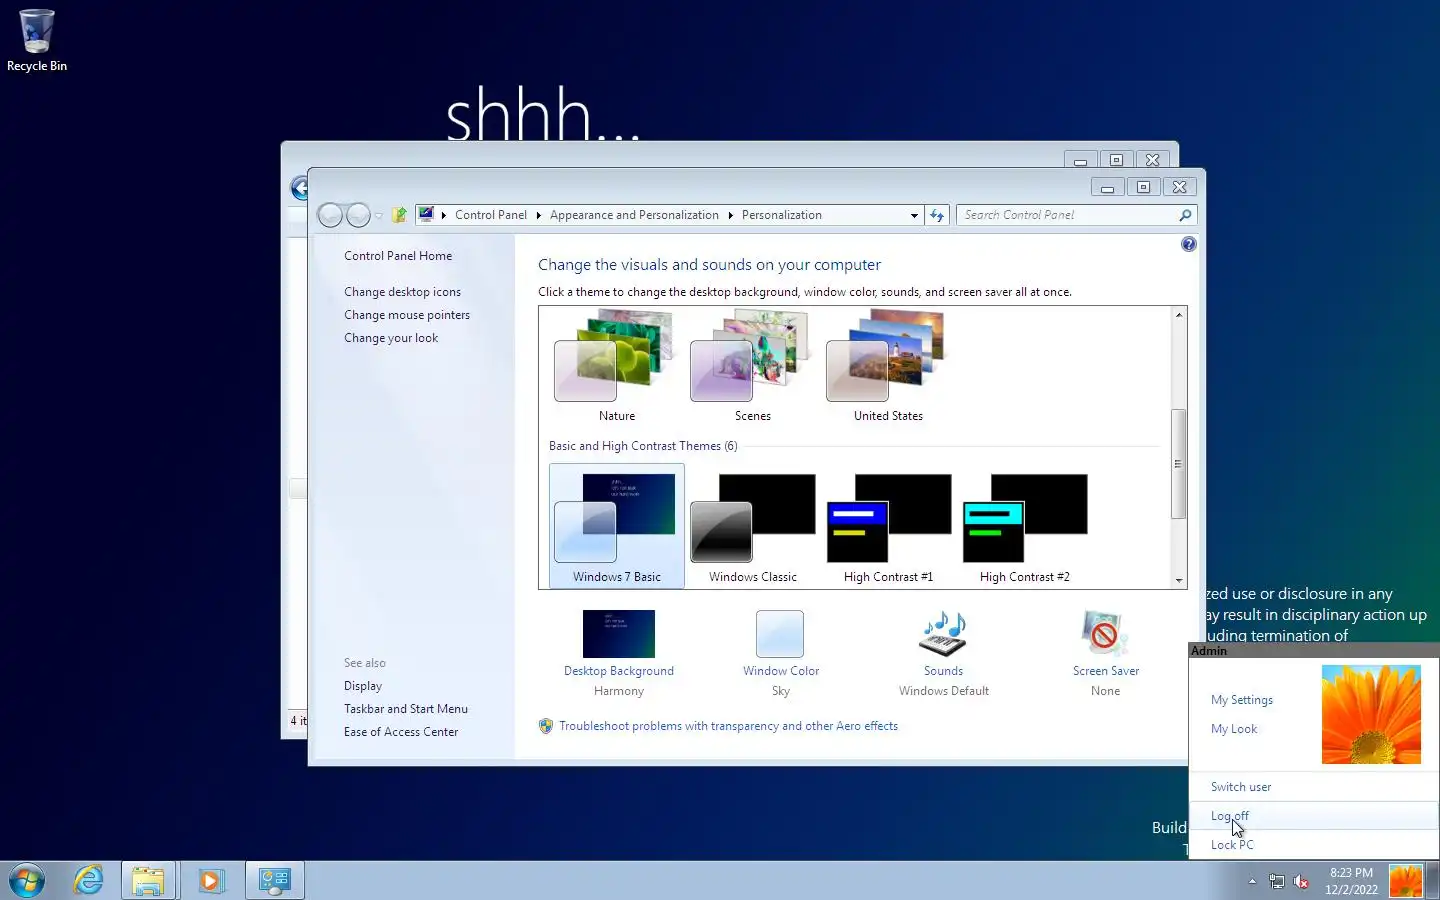Screen dimensions: 1440x900
Task: Select the High Contrast #2 theme
Action: tap(1024, 526)
